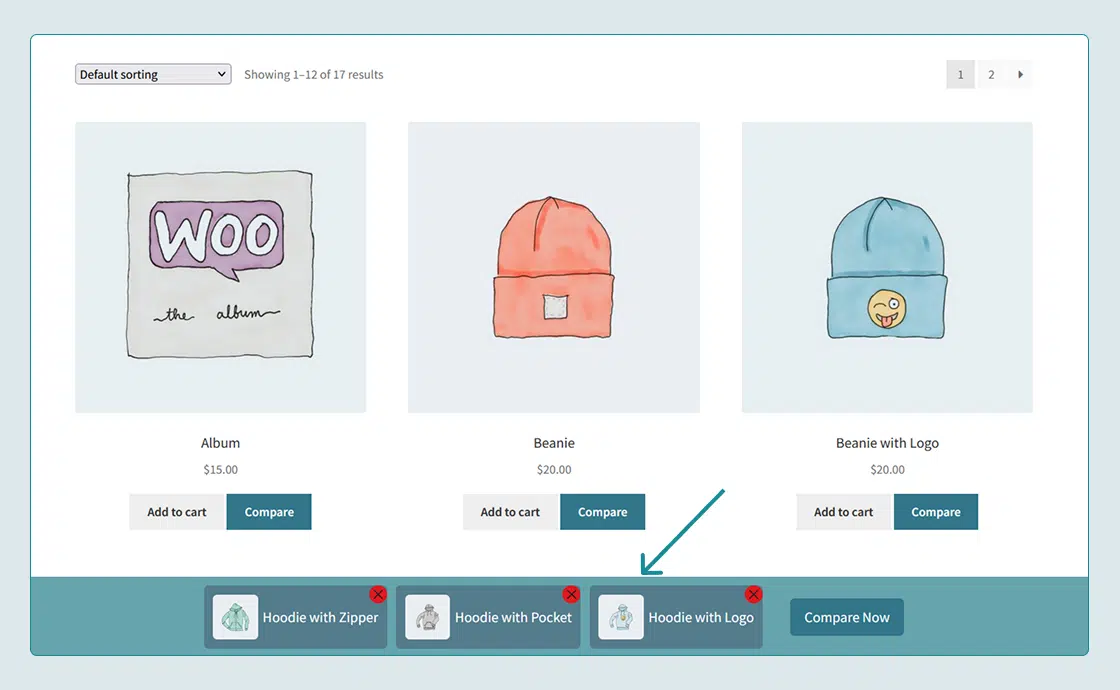
Task: Select page 1 in pagination
Action: pyautogui.click(x=960, y=75)
